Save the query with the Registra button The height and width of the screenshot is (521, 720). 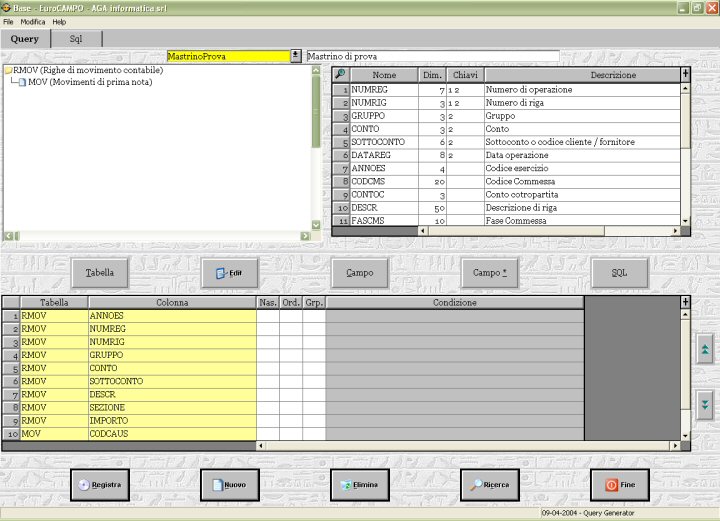(x=99, y=485)
